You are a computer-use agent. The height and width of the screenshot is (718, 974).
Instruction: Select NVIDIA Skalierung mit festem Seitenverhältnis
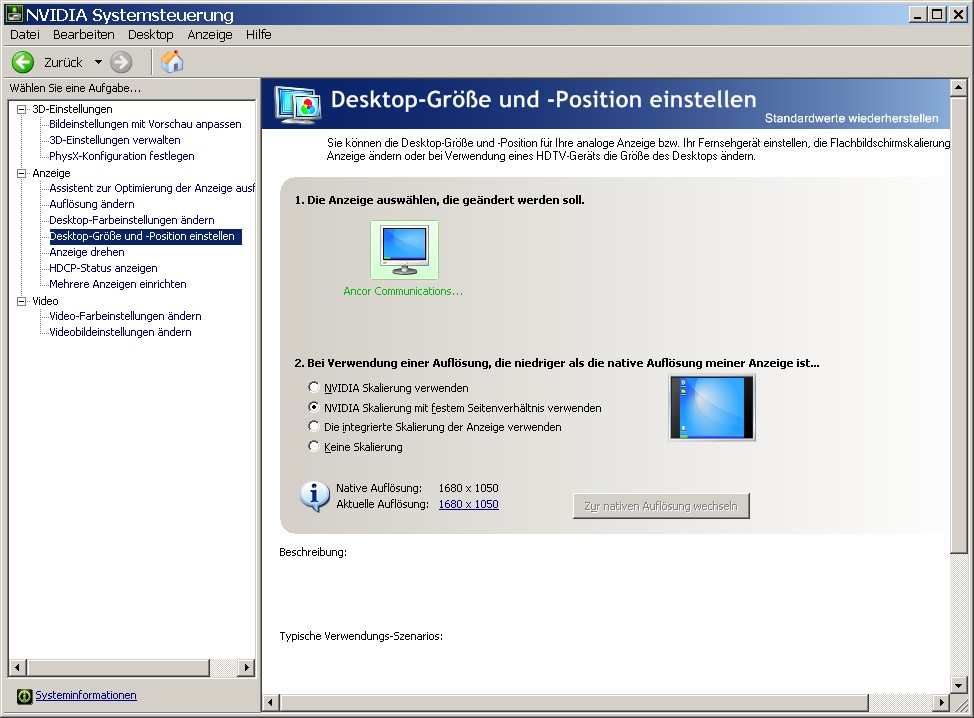pos(314,407)
